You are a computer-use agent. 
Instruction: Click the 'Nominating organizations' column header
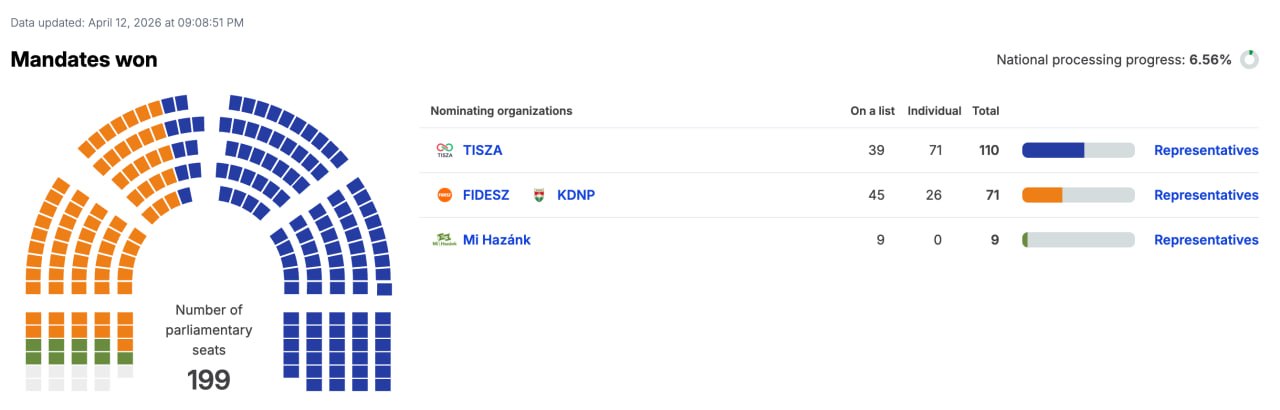coord(501,111)
